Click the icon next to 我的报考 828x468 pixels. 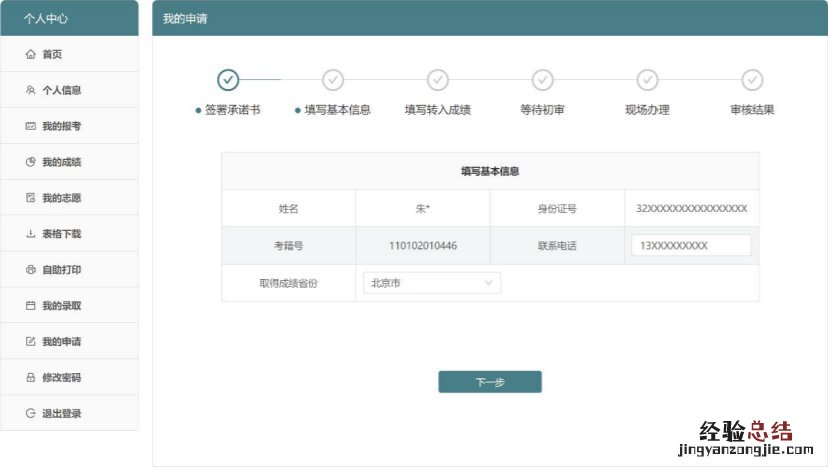click(30, 126)
